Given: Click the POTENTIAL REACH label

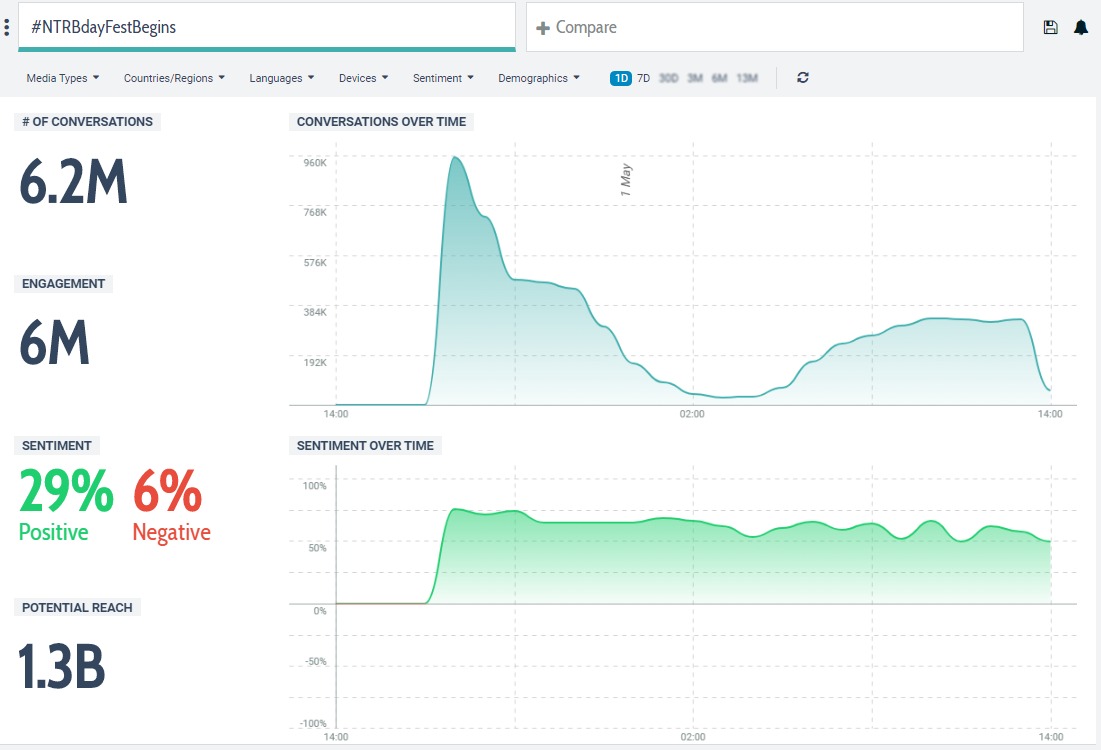Looking at the screenshot, I should pyautogui.click(x=77, y=607).
